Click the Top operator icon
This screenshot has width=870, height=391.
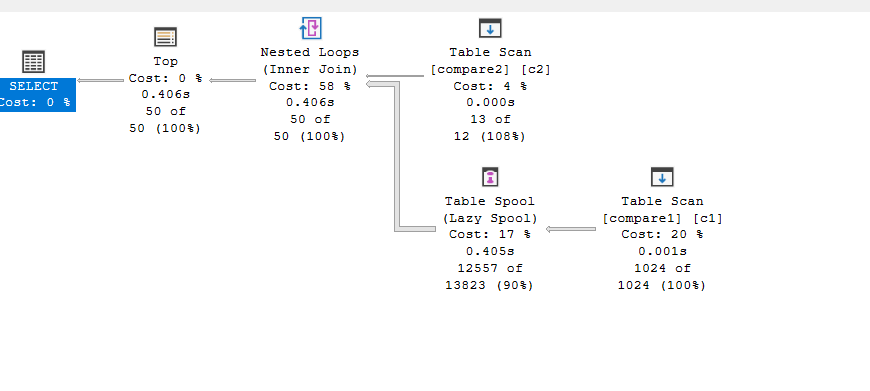click(165, 37)
